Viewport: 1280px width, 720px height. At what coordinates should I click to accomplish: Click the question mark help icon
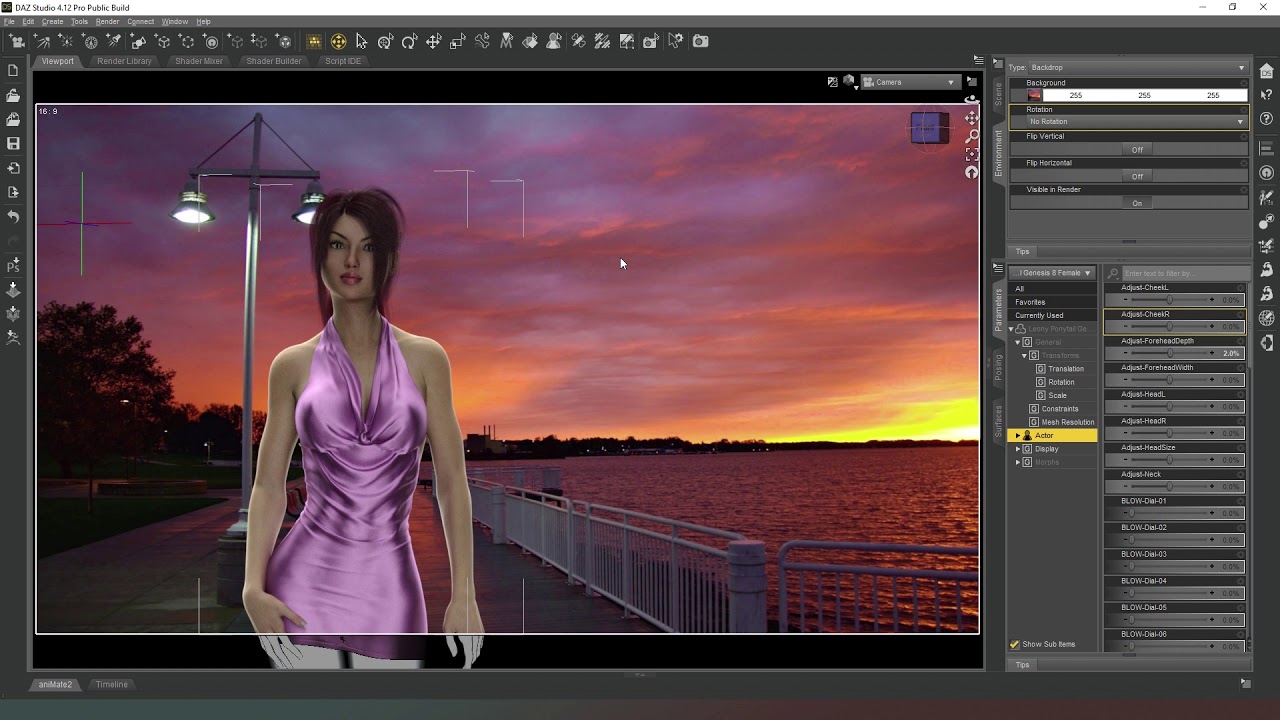tap(1267, 119)
